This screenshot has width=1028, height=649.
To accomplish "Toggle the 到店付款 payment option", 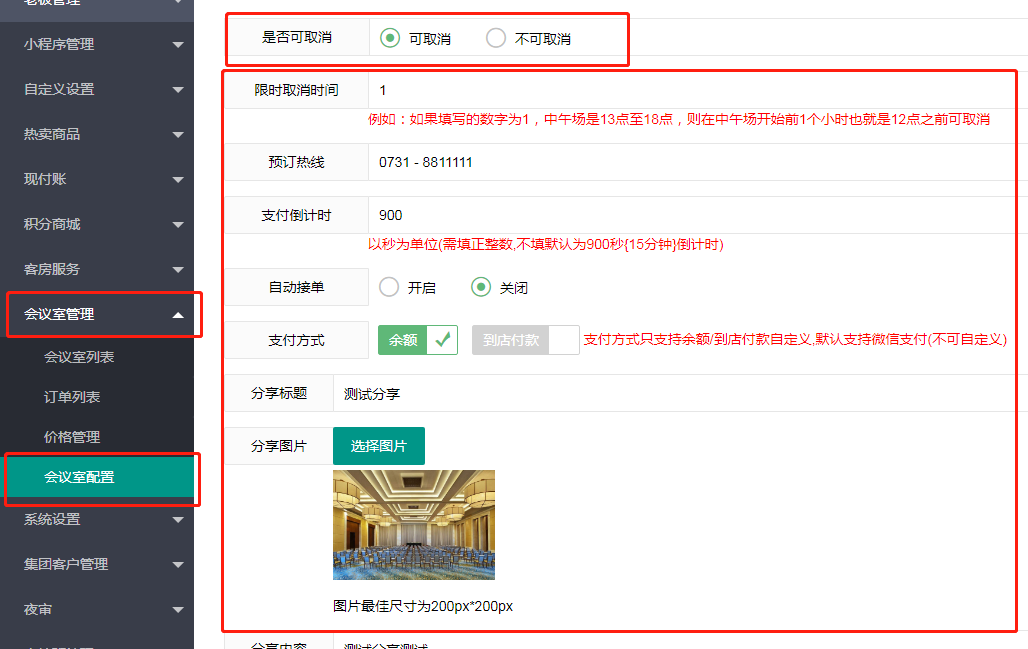I will pyautogui.click(x=525, y=340).
